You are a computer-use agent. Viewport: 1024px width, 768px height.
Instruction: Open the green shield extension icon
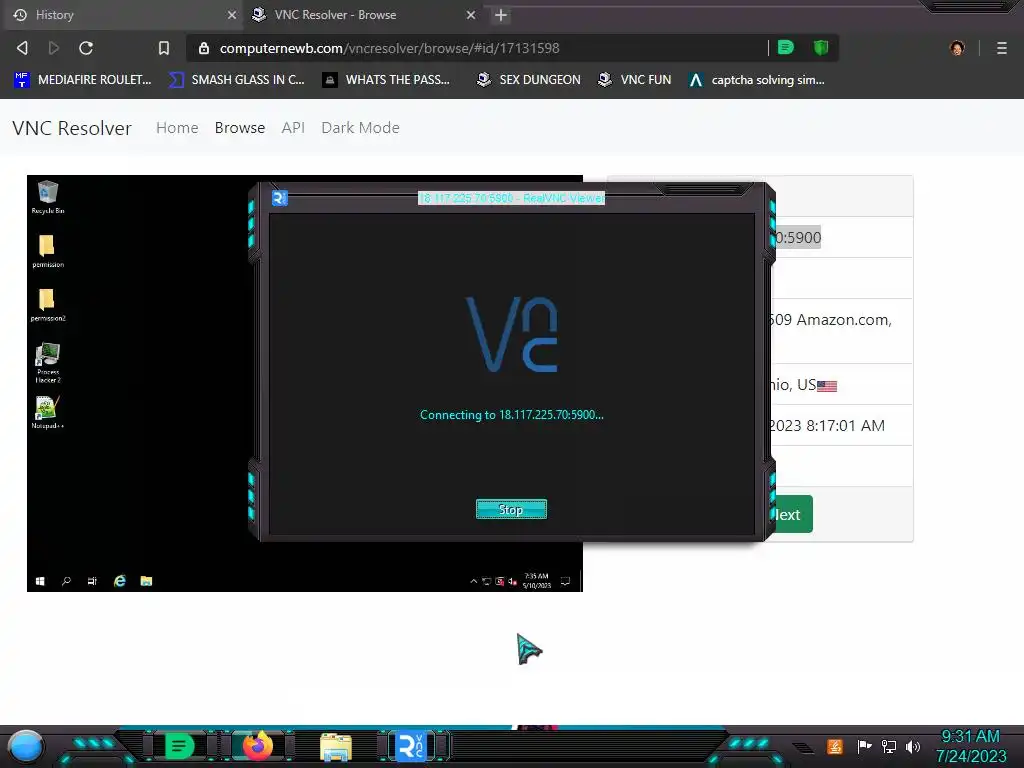821,48
